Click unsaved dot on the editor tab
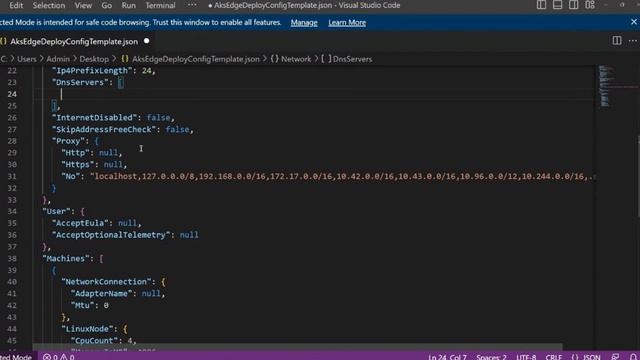The width and height of the screenshot is (640, 360). [147, 41]
